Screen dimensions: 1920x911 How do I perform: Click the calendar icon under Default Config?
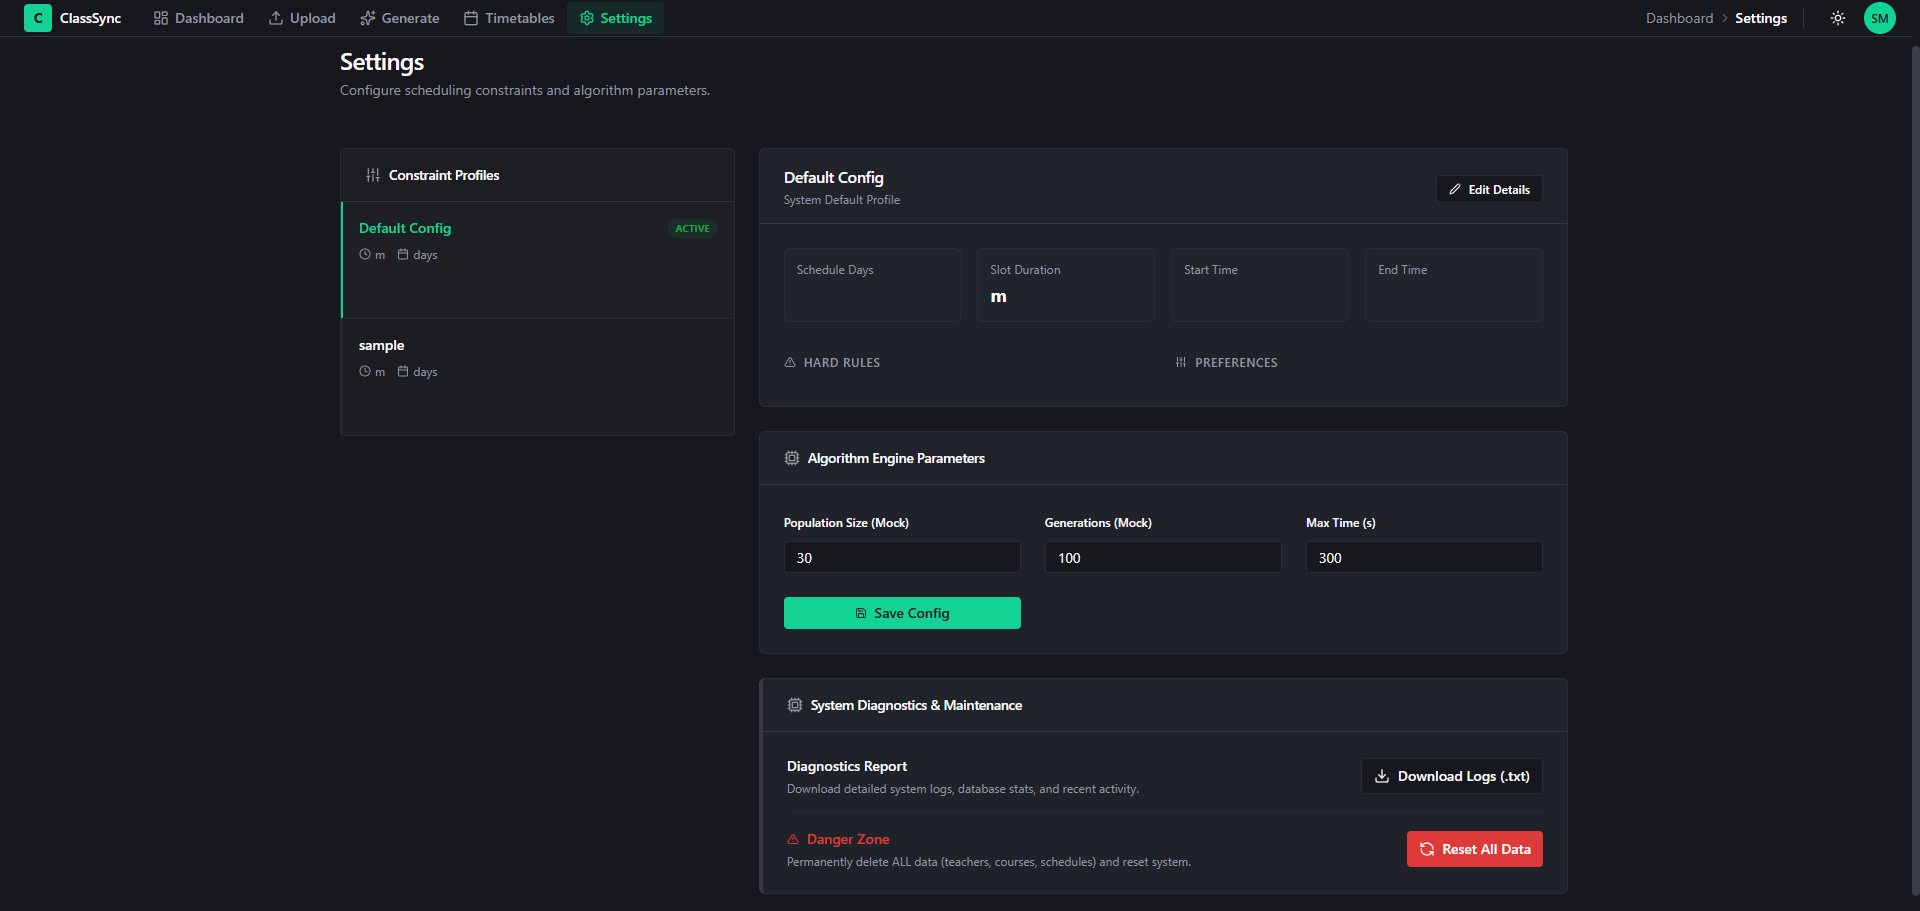[x=403, y=254]
